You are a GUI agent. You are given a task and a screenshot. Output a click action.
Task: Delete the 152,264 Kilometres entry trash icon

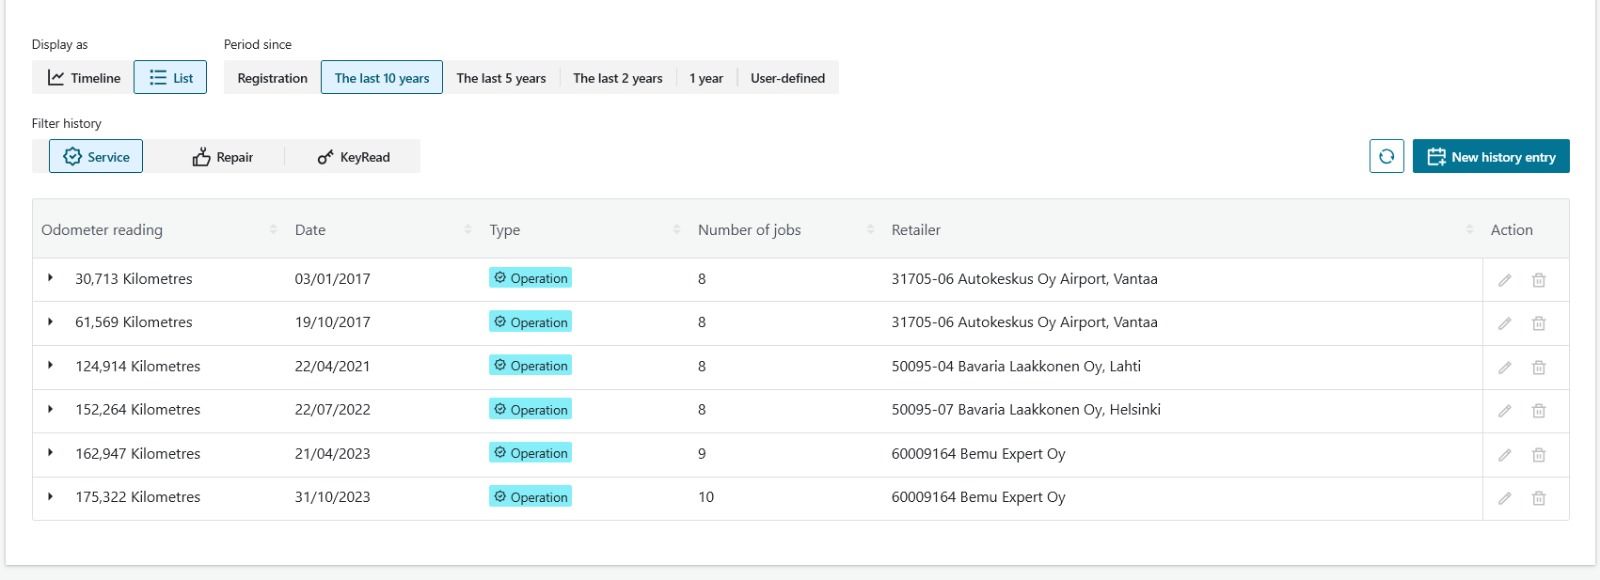coord(1539,411)
